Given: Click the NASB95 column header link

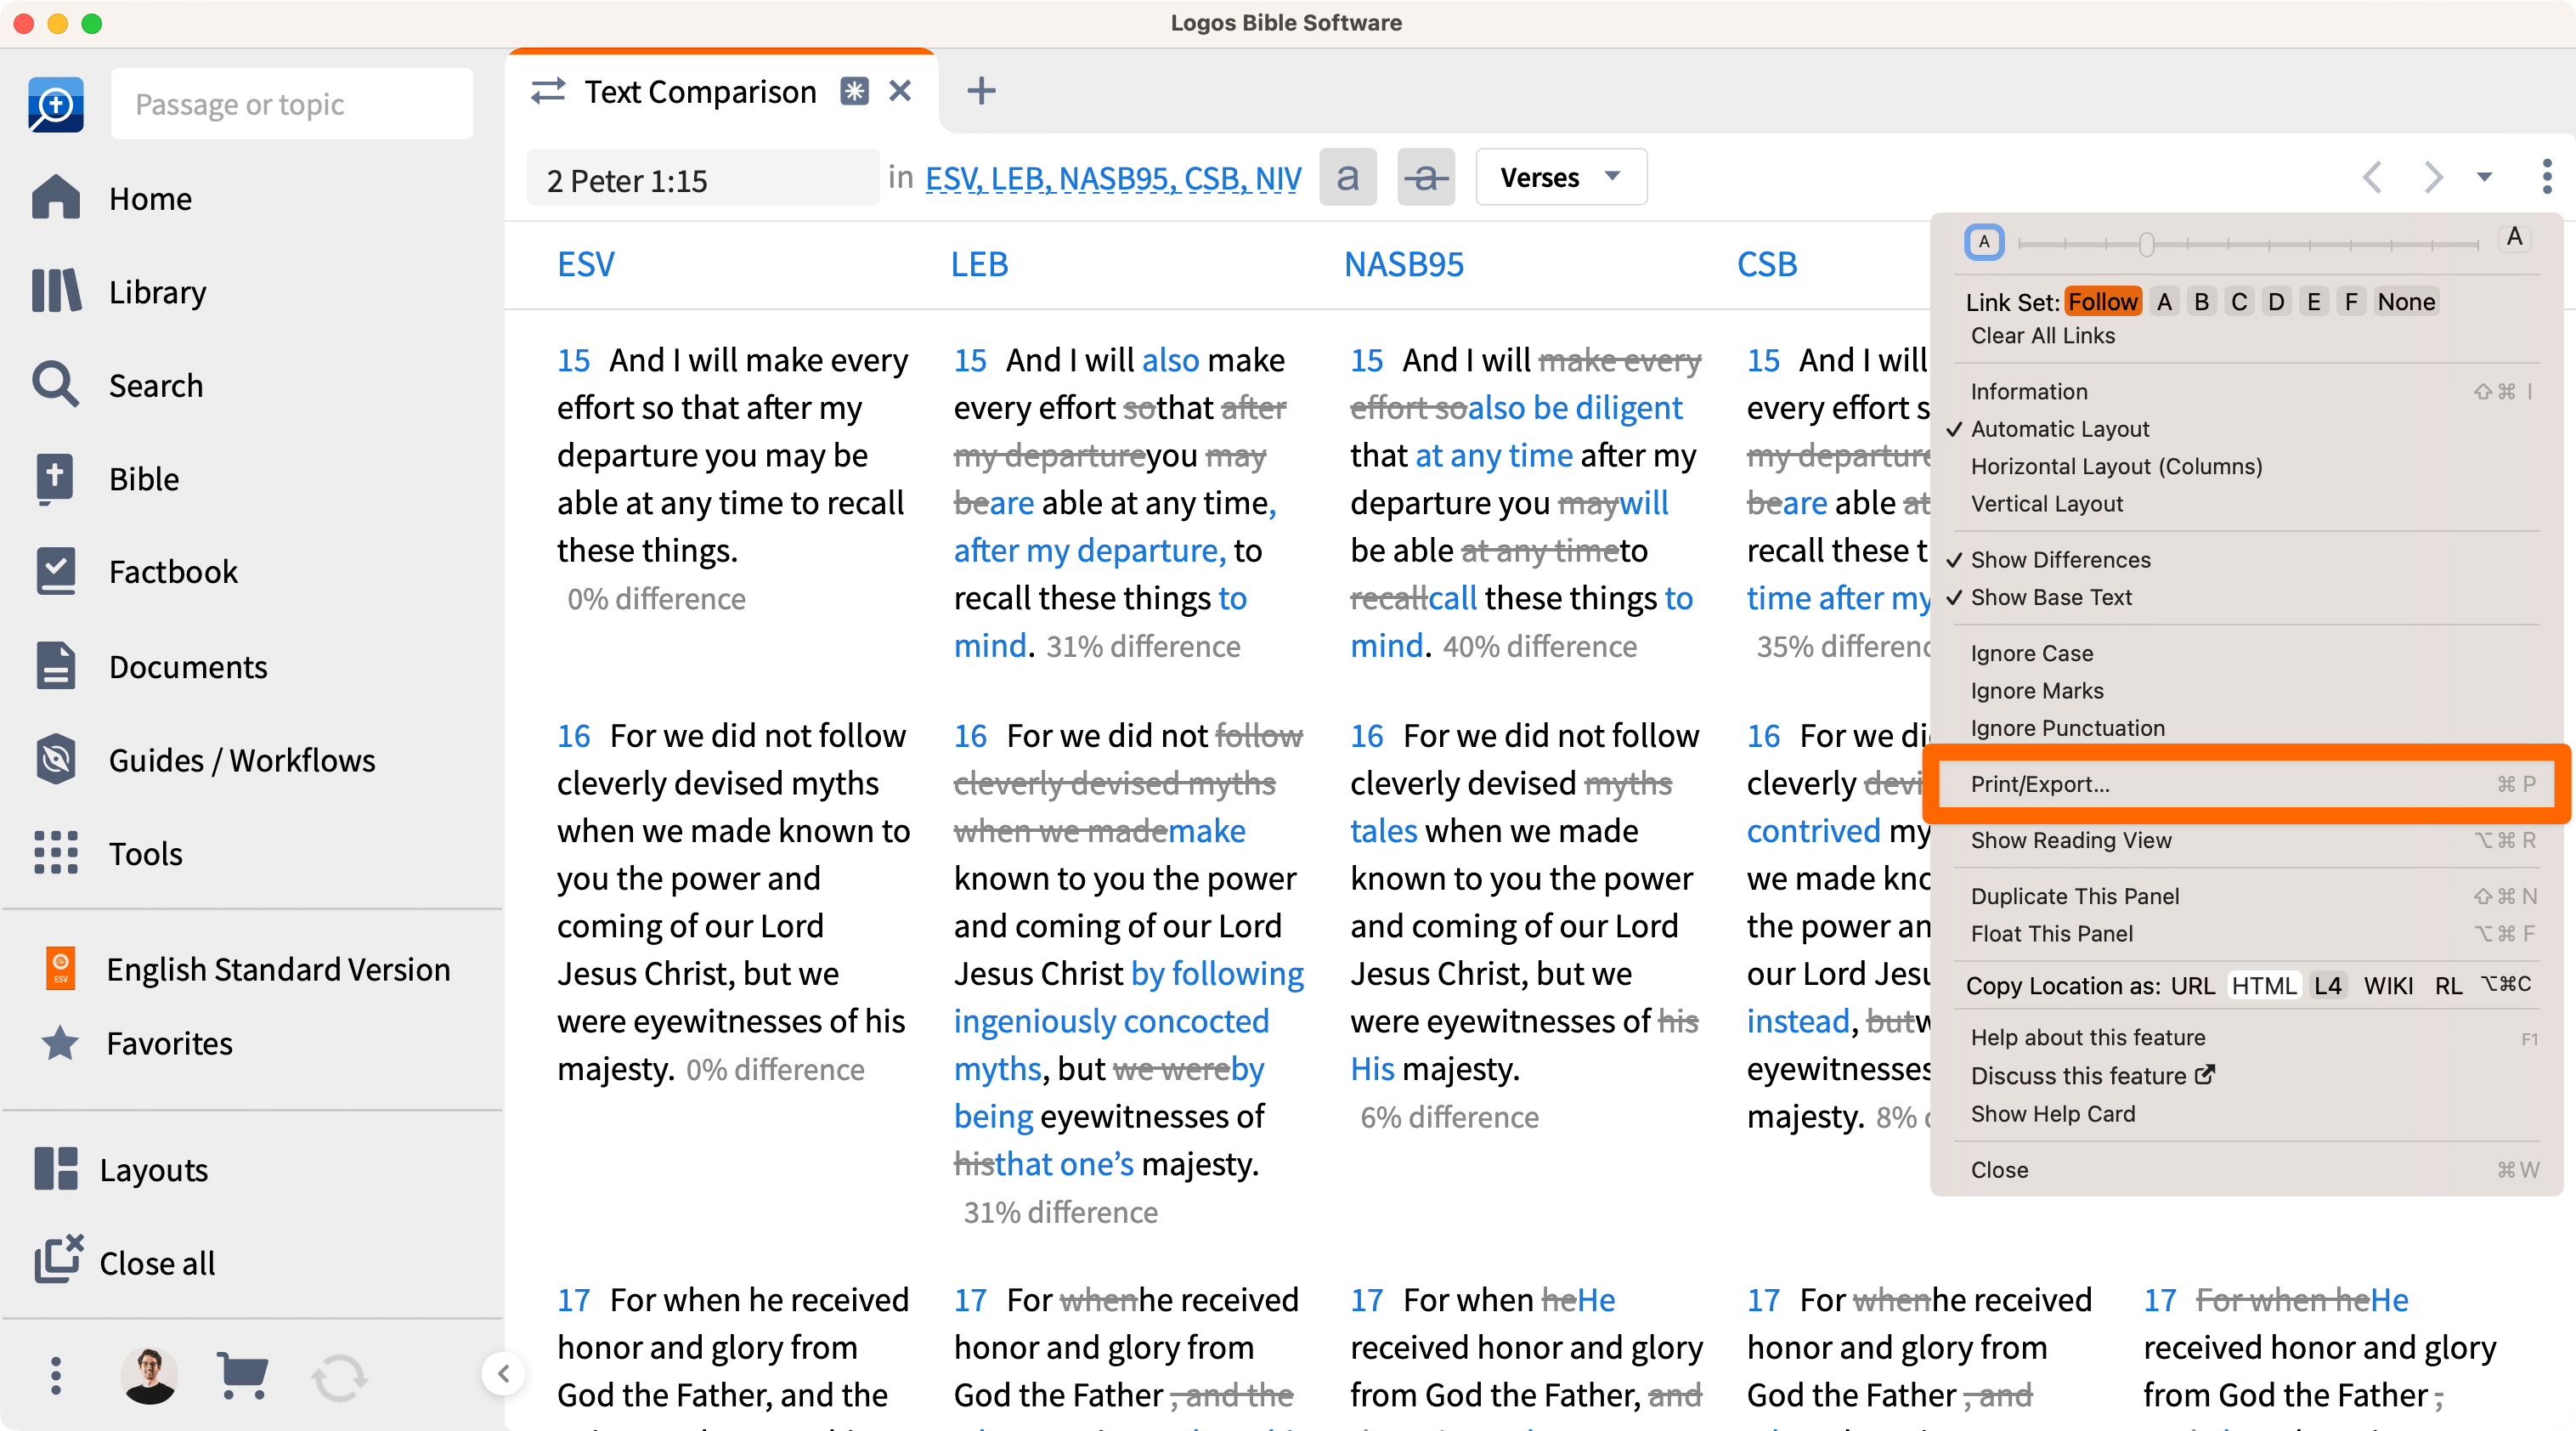Looking at the screenshot, I should point(1403,264).
